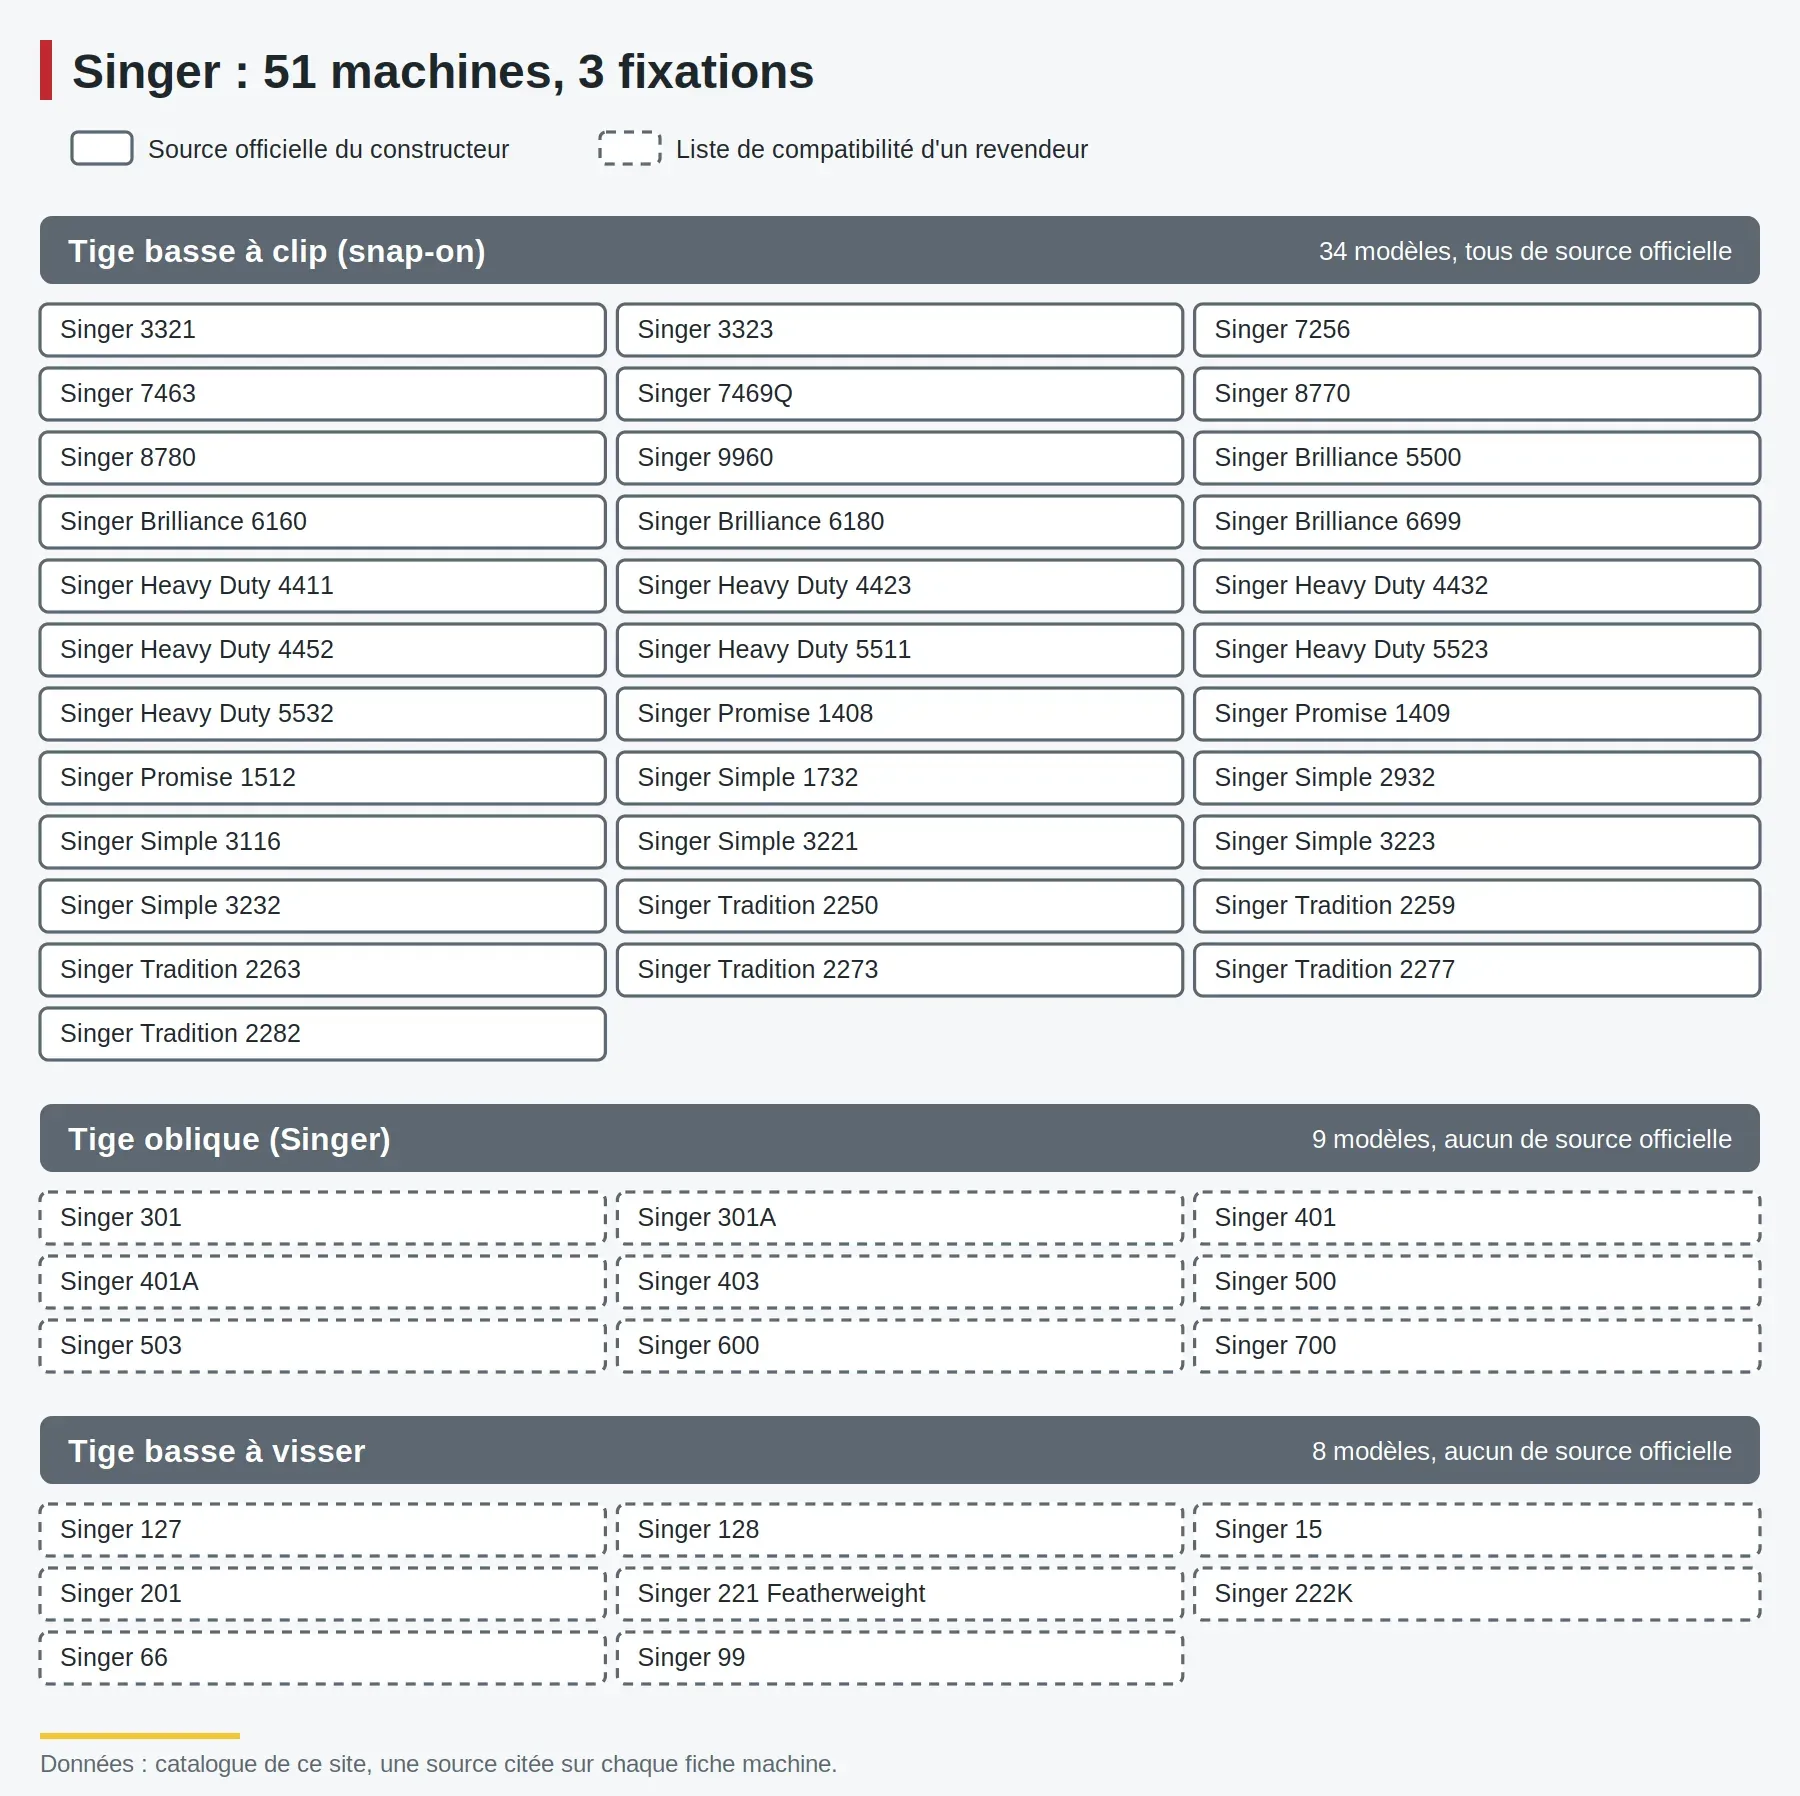This screenshot has width=1800, height=1796.
Task: Select the Singer 7256 card
Action: click(x=1477, y=330)
